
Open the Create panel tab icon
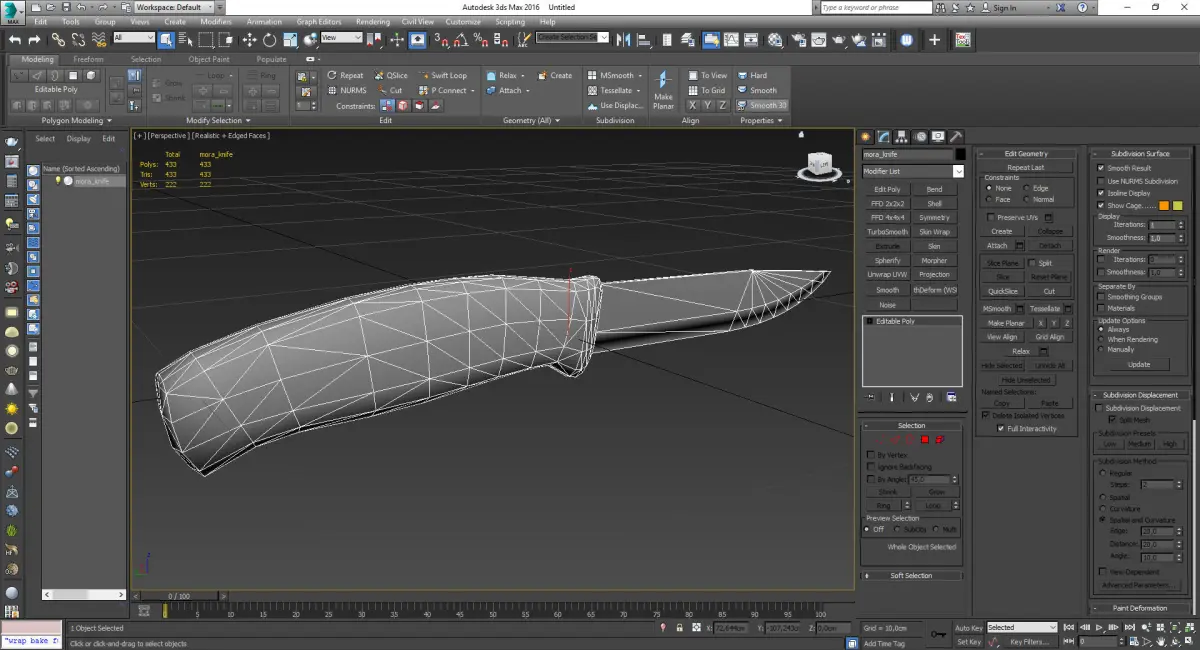[x=867, y=137]
